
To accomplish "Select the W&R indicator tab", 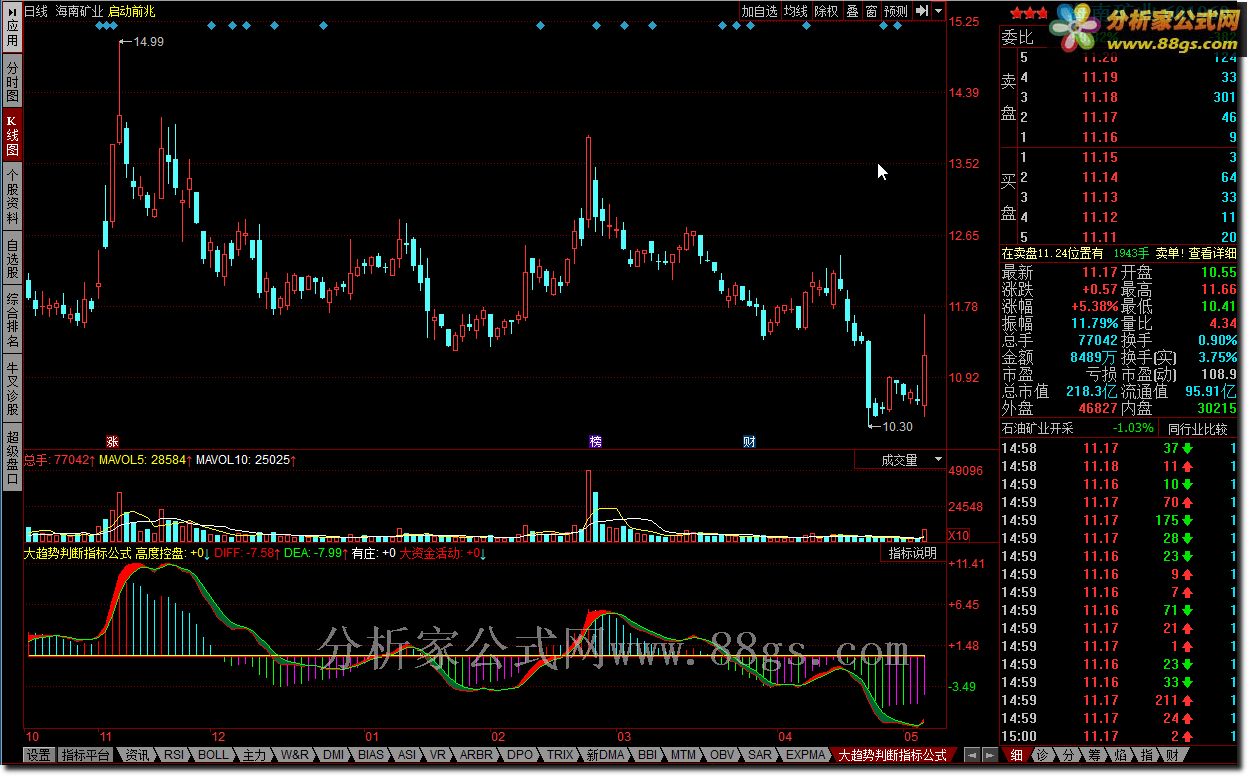I will pos(294,755).
